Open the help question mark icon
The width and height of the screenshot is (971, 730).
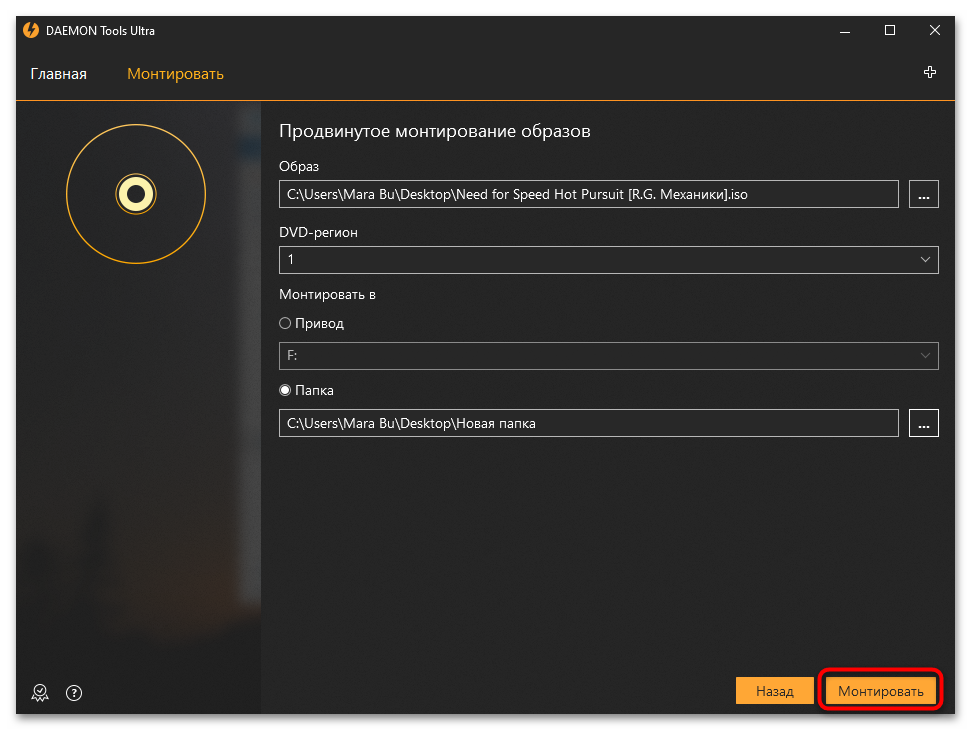(74, 693)
